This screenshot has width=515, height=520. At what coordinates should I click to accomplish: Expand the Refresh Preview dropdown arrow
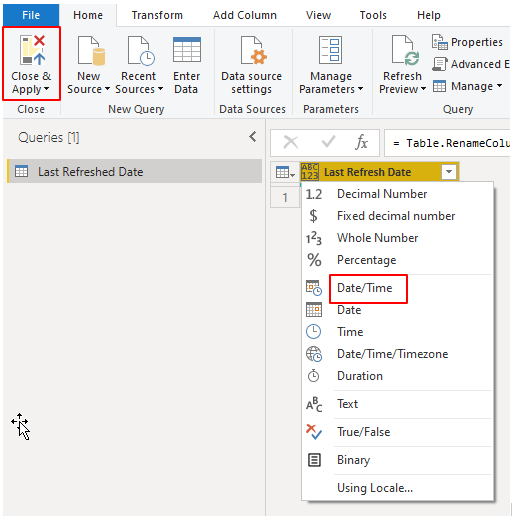(423, 89)
